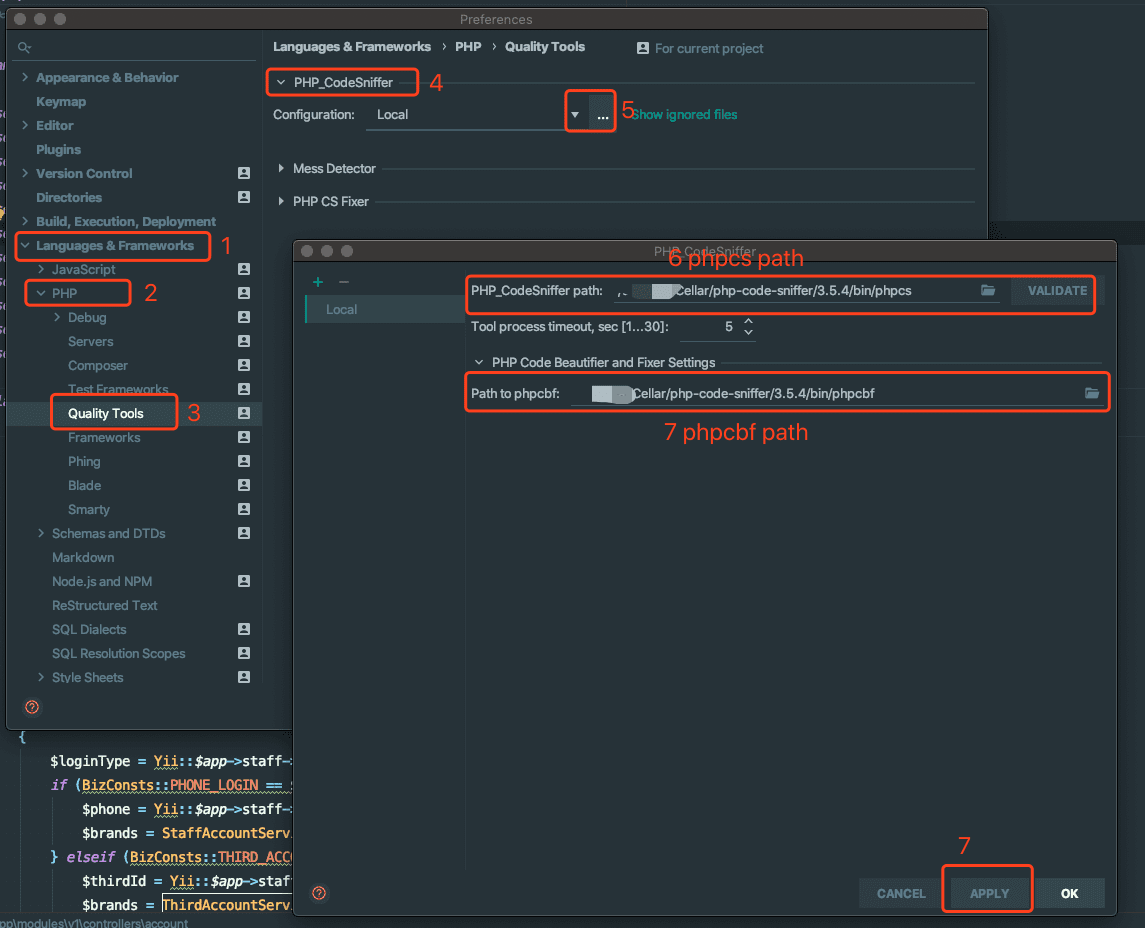
Task: Expand the PHP CS Fixer section
Action: point(281,202)
